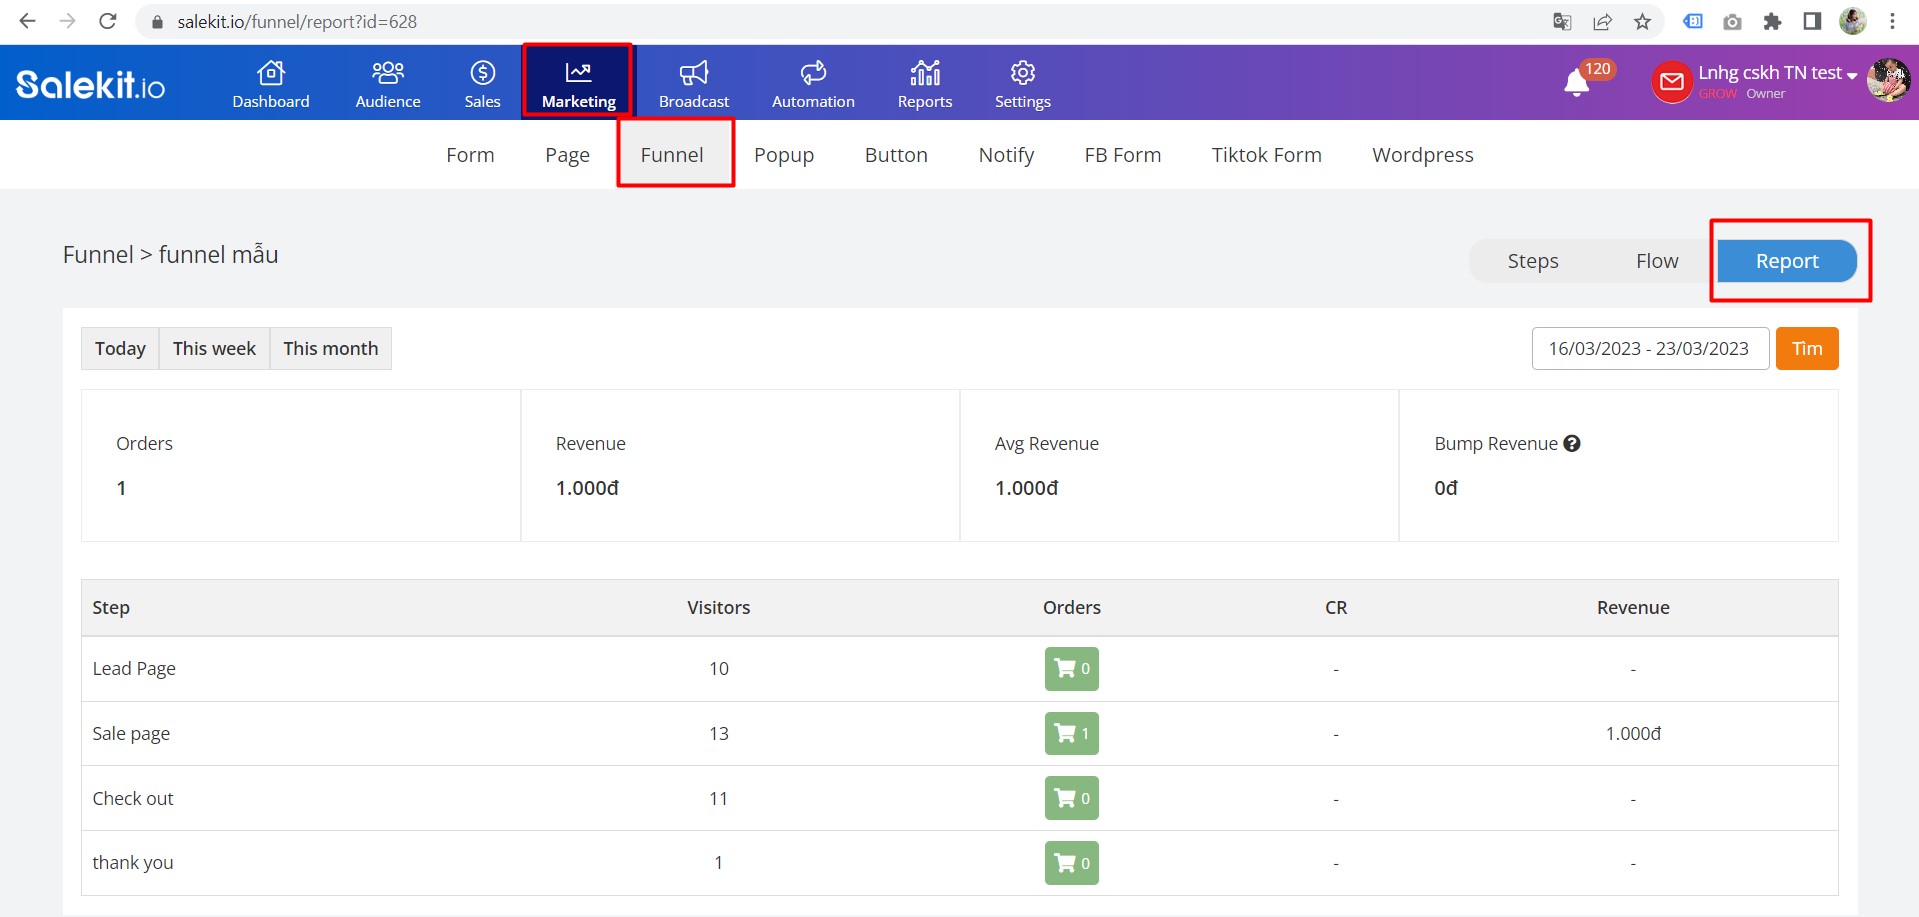This screenshot has height=917, width=1919.
Task: Filter report by Today
Action: pos(120,348)
